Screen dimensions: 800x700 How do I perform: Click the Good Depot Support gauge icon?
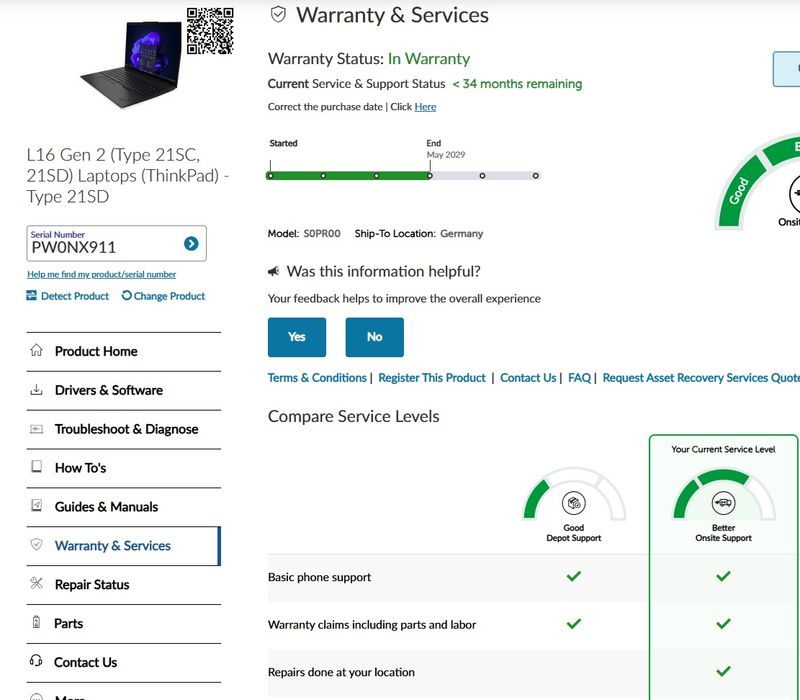coord(573,503)
